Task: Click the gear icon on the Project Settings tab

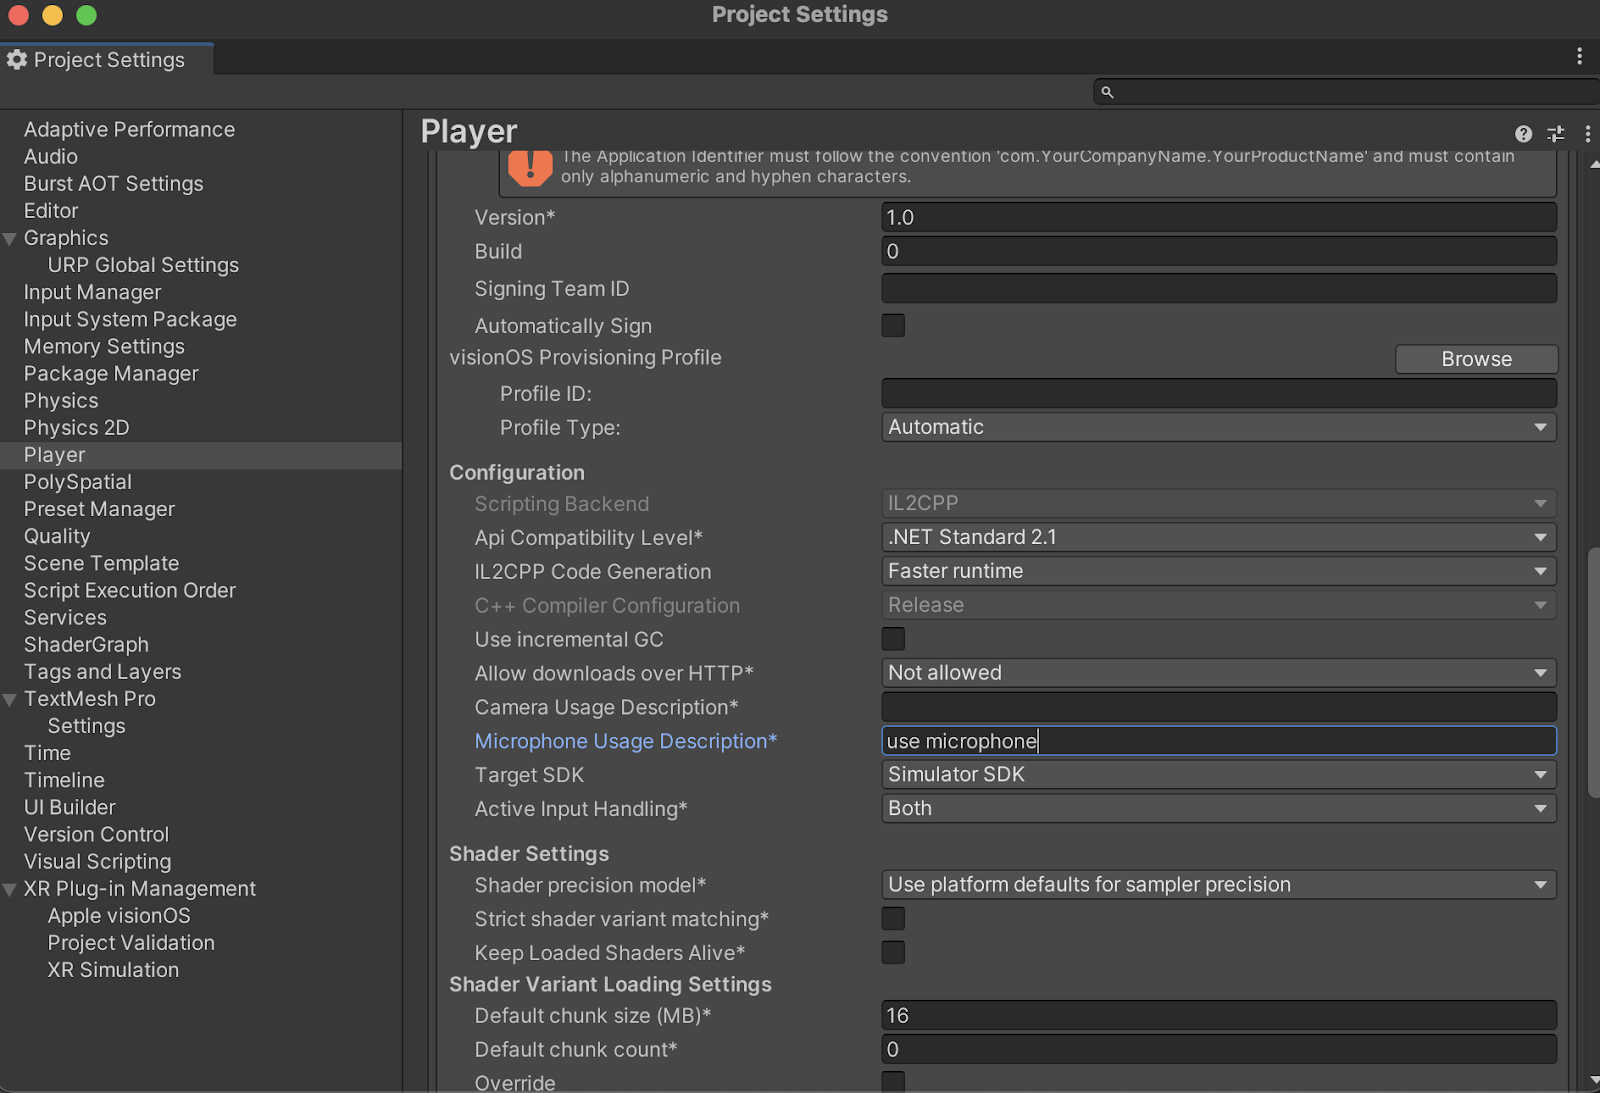Action: point(16,60)
